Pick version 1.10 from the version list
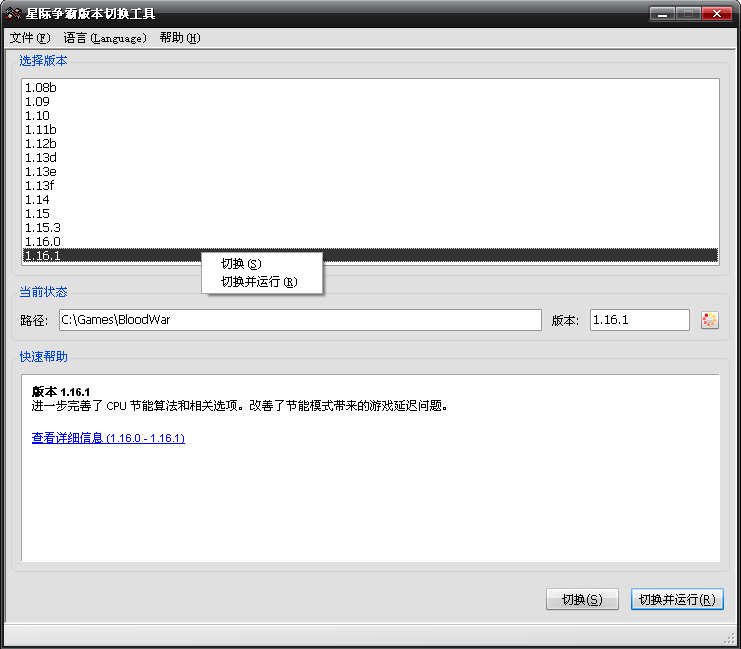Image resolution: width=741 pixels, height=649 pixels. click(x=37, y=116)
